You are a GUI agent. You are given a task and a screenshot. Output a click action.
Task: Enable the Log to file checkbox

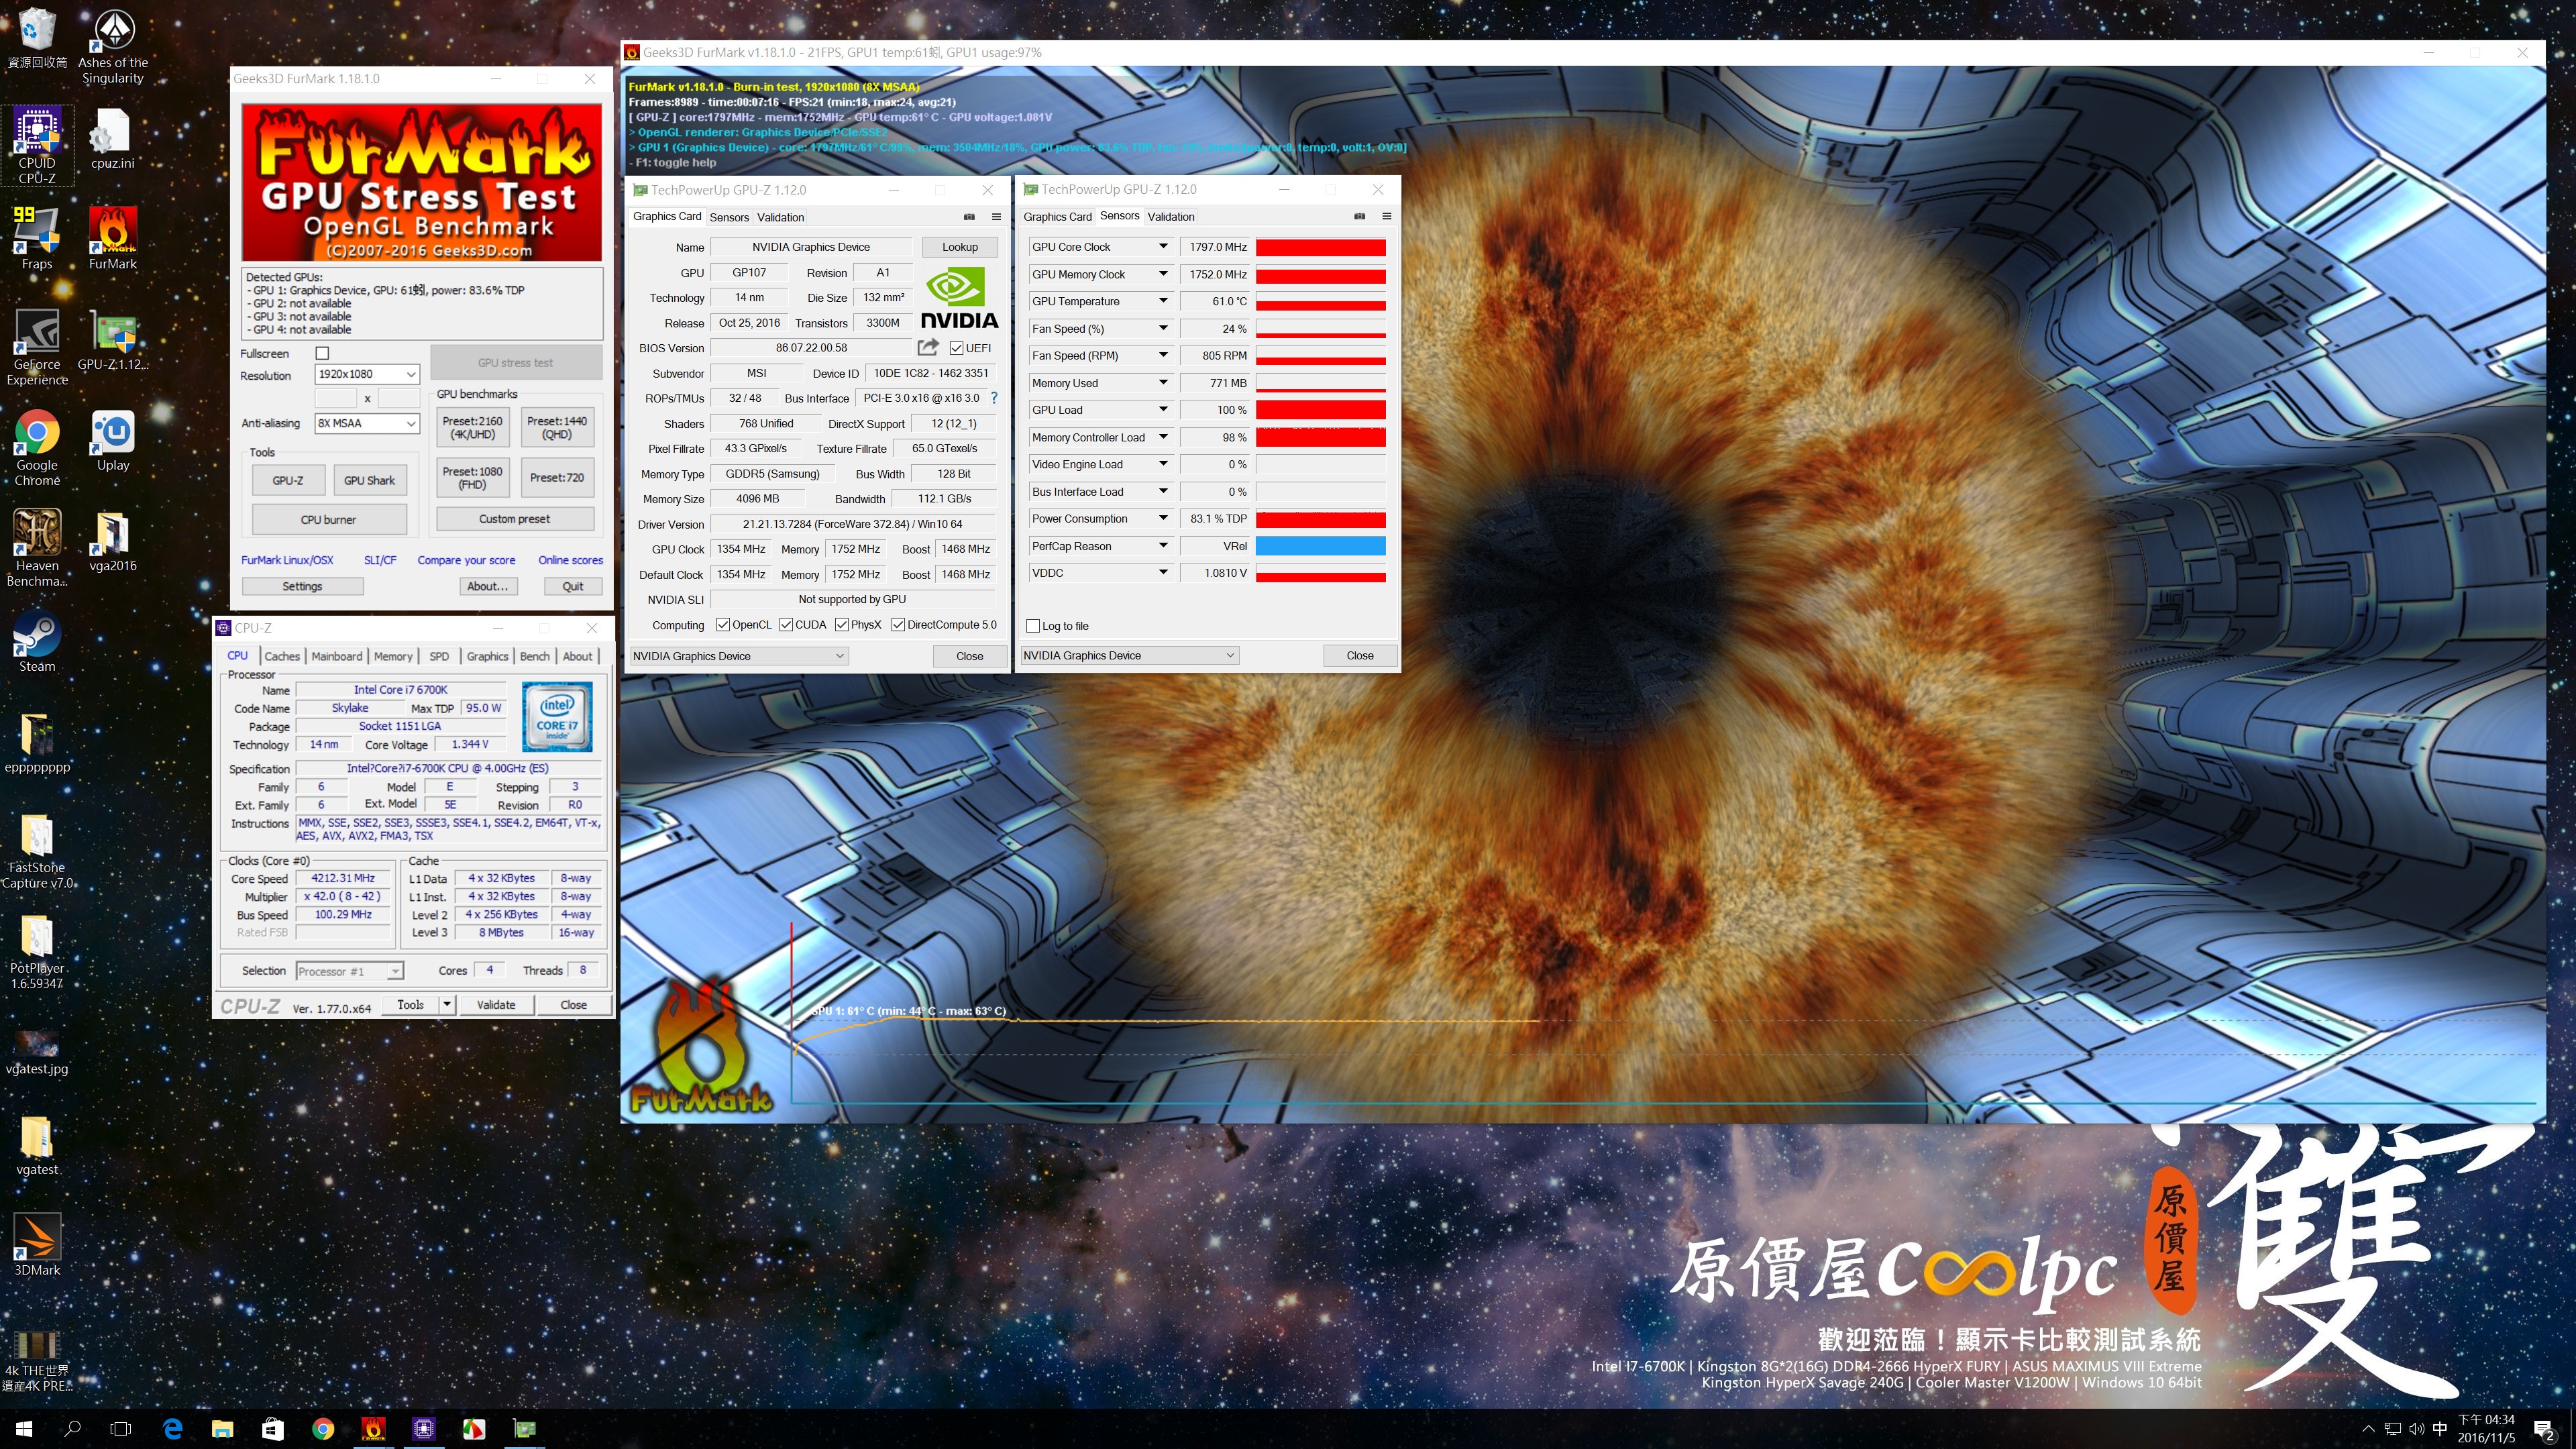pos(1033,626)
